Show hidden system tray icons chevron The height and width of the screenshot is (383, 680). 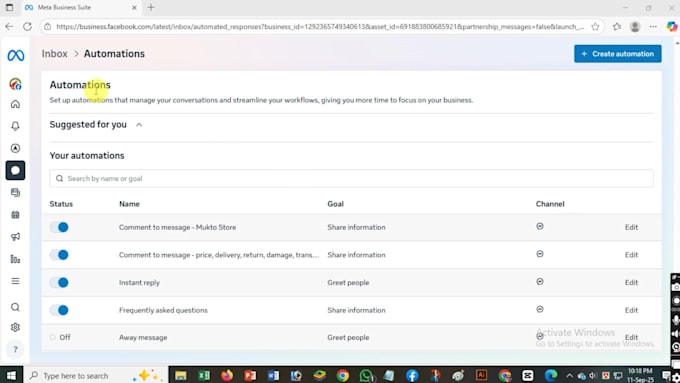click(569, 376)
